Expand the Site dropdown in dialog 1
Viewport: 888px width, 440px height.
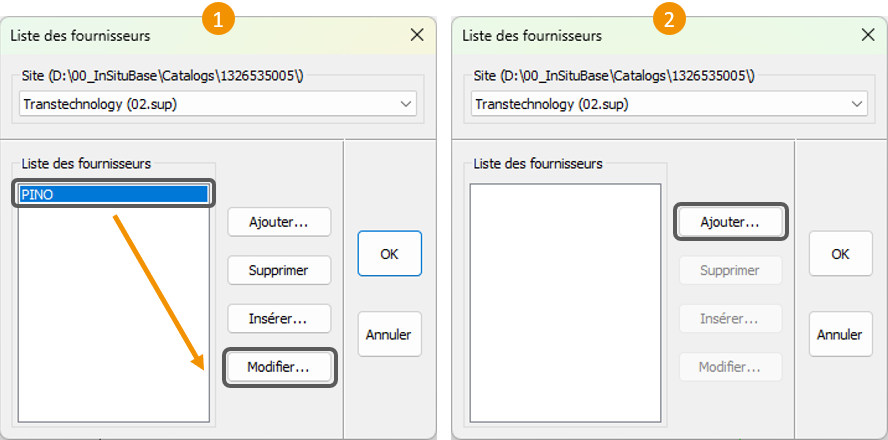pos(405,104)
